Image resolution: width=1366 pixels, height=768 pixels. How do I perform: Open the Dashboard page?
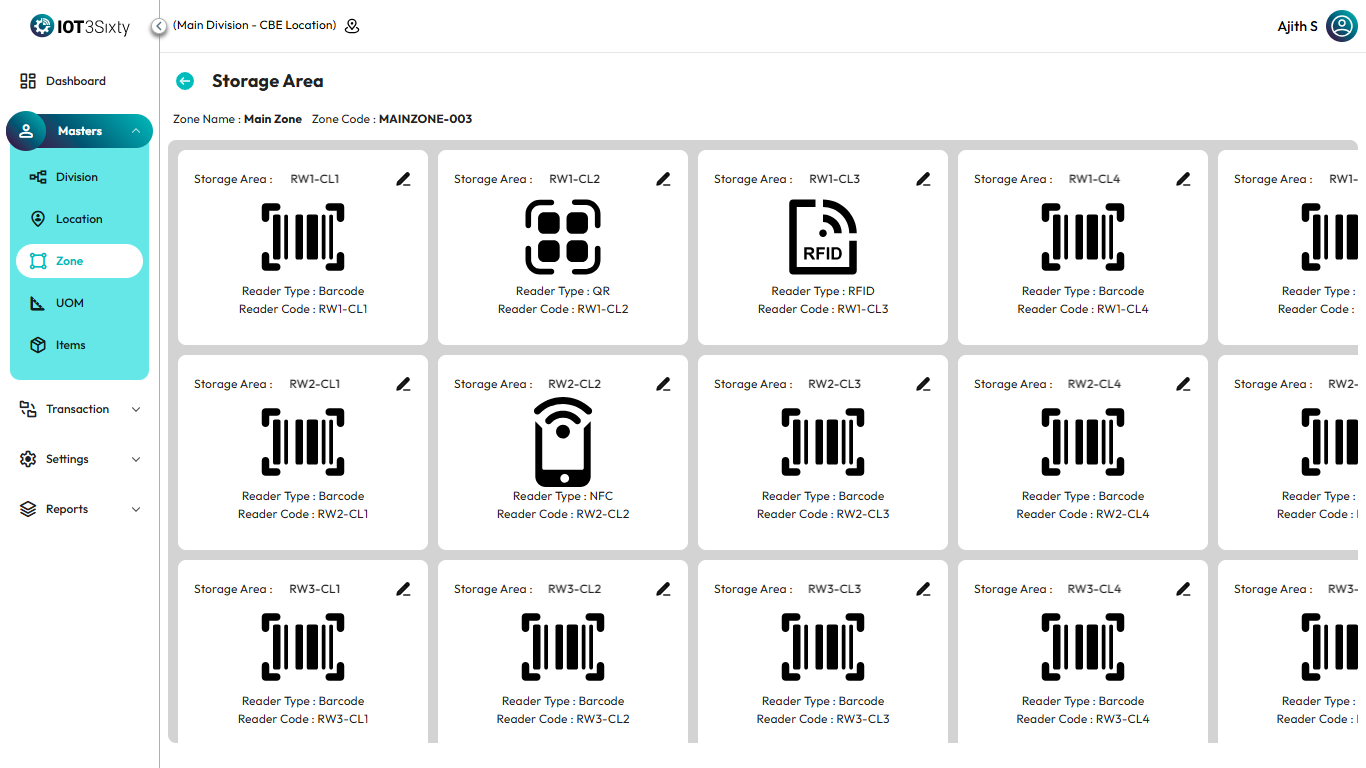(x=75, y=81)
